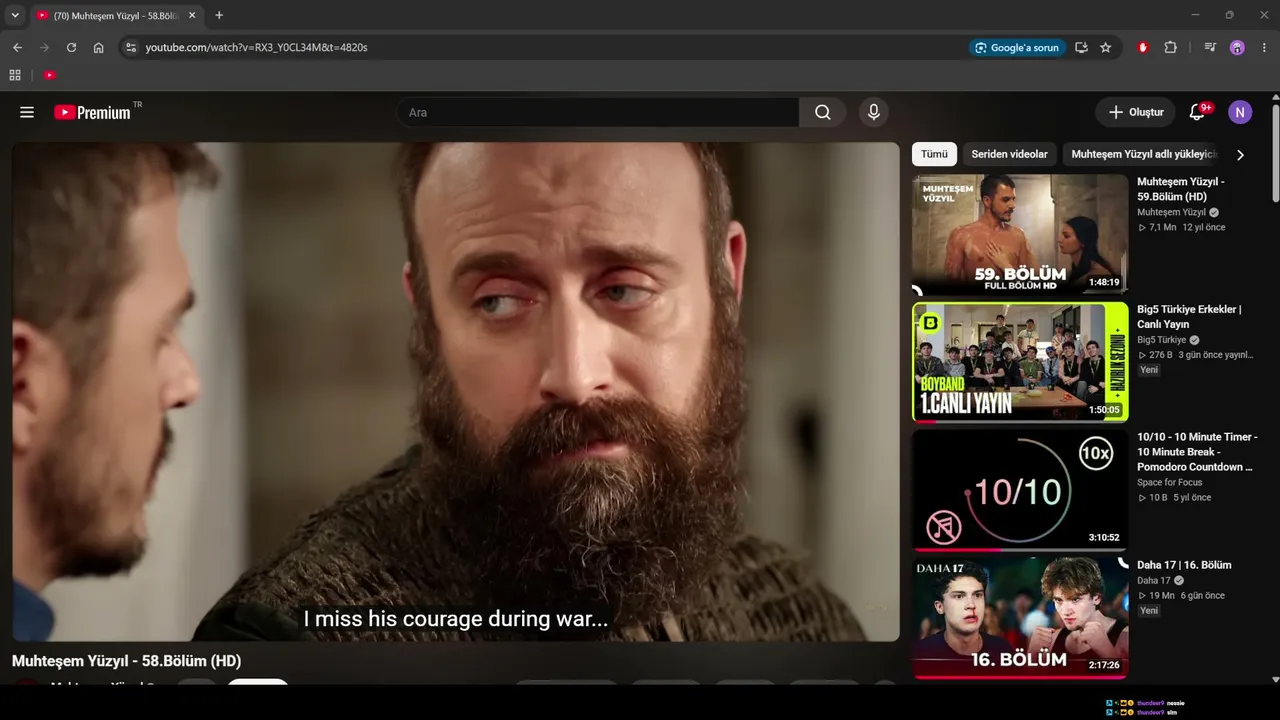Click the '19 Mn' view count
This screenshot has height=720, width=1280.
coord(1162,596)
